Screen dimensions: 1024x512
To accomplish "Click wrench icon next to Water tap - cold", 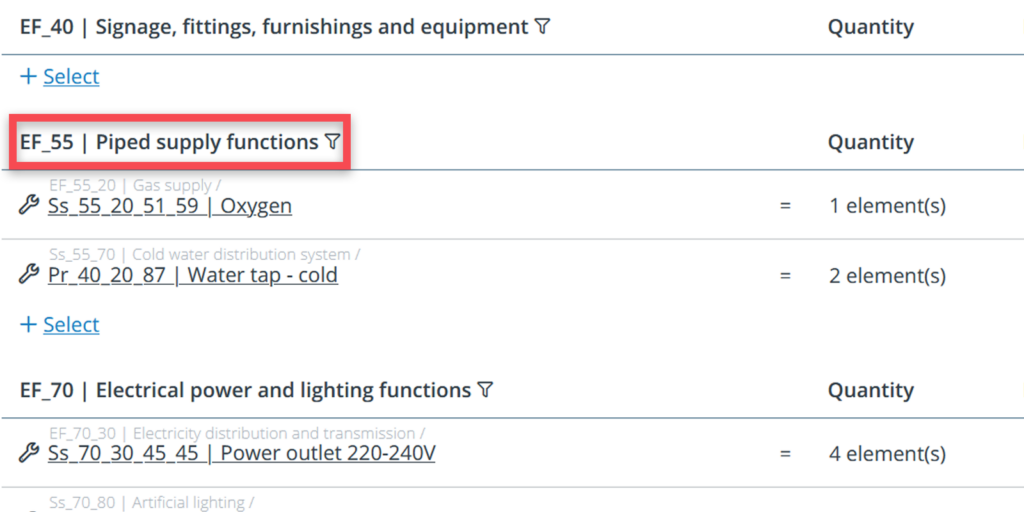I will coord(29,275).
